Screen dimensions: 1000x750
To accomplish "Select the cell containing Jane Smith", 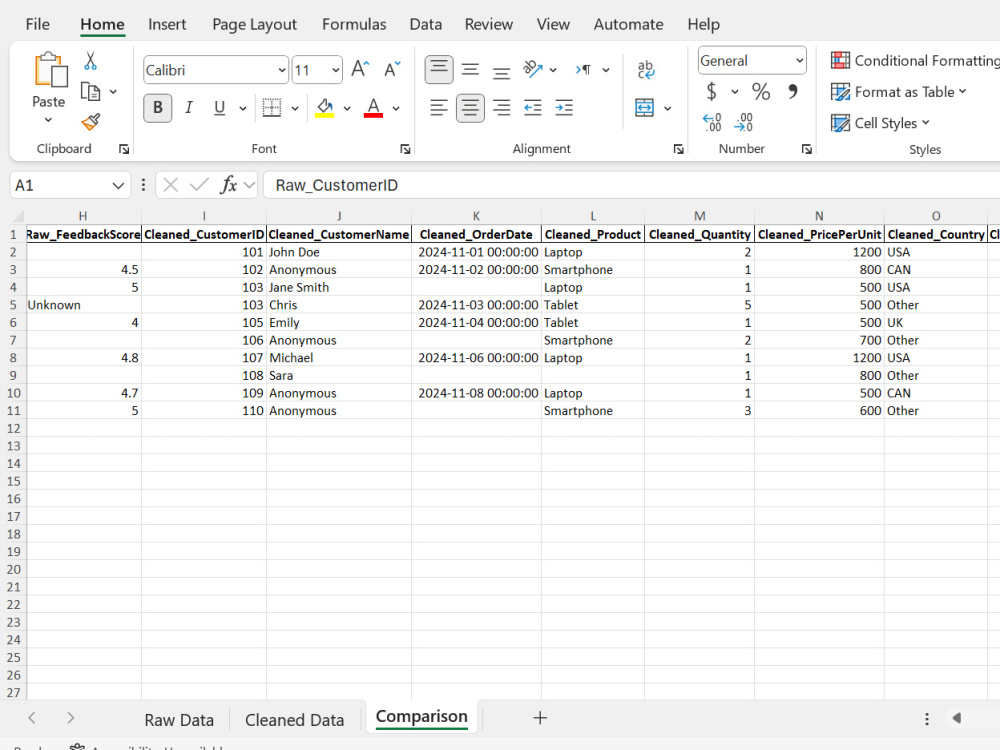I will click(x=339, y=288).
